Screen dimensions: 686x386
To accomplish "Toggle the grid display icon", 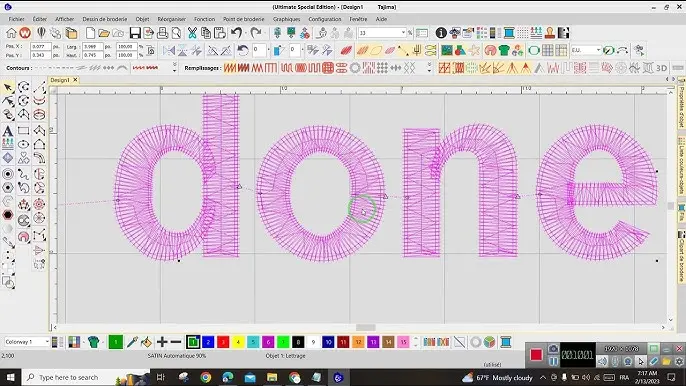I will 548,51.
